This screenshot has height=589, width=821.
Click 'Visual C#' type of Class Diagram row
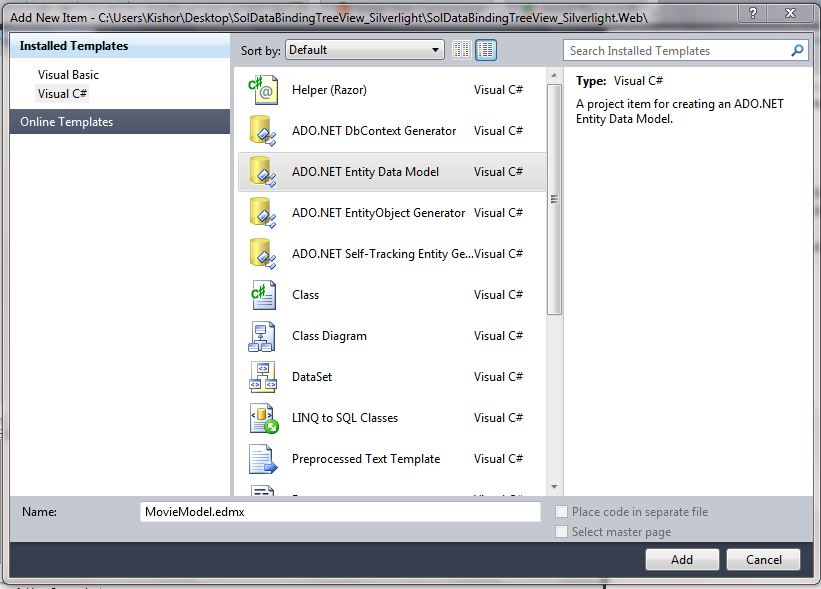498,336
